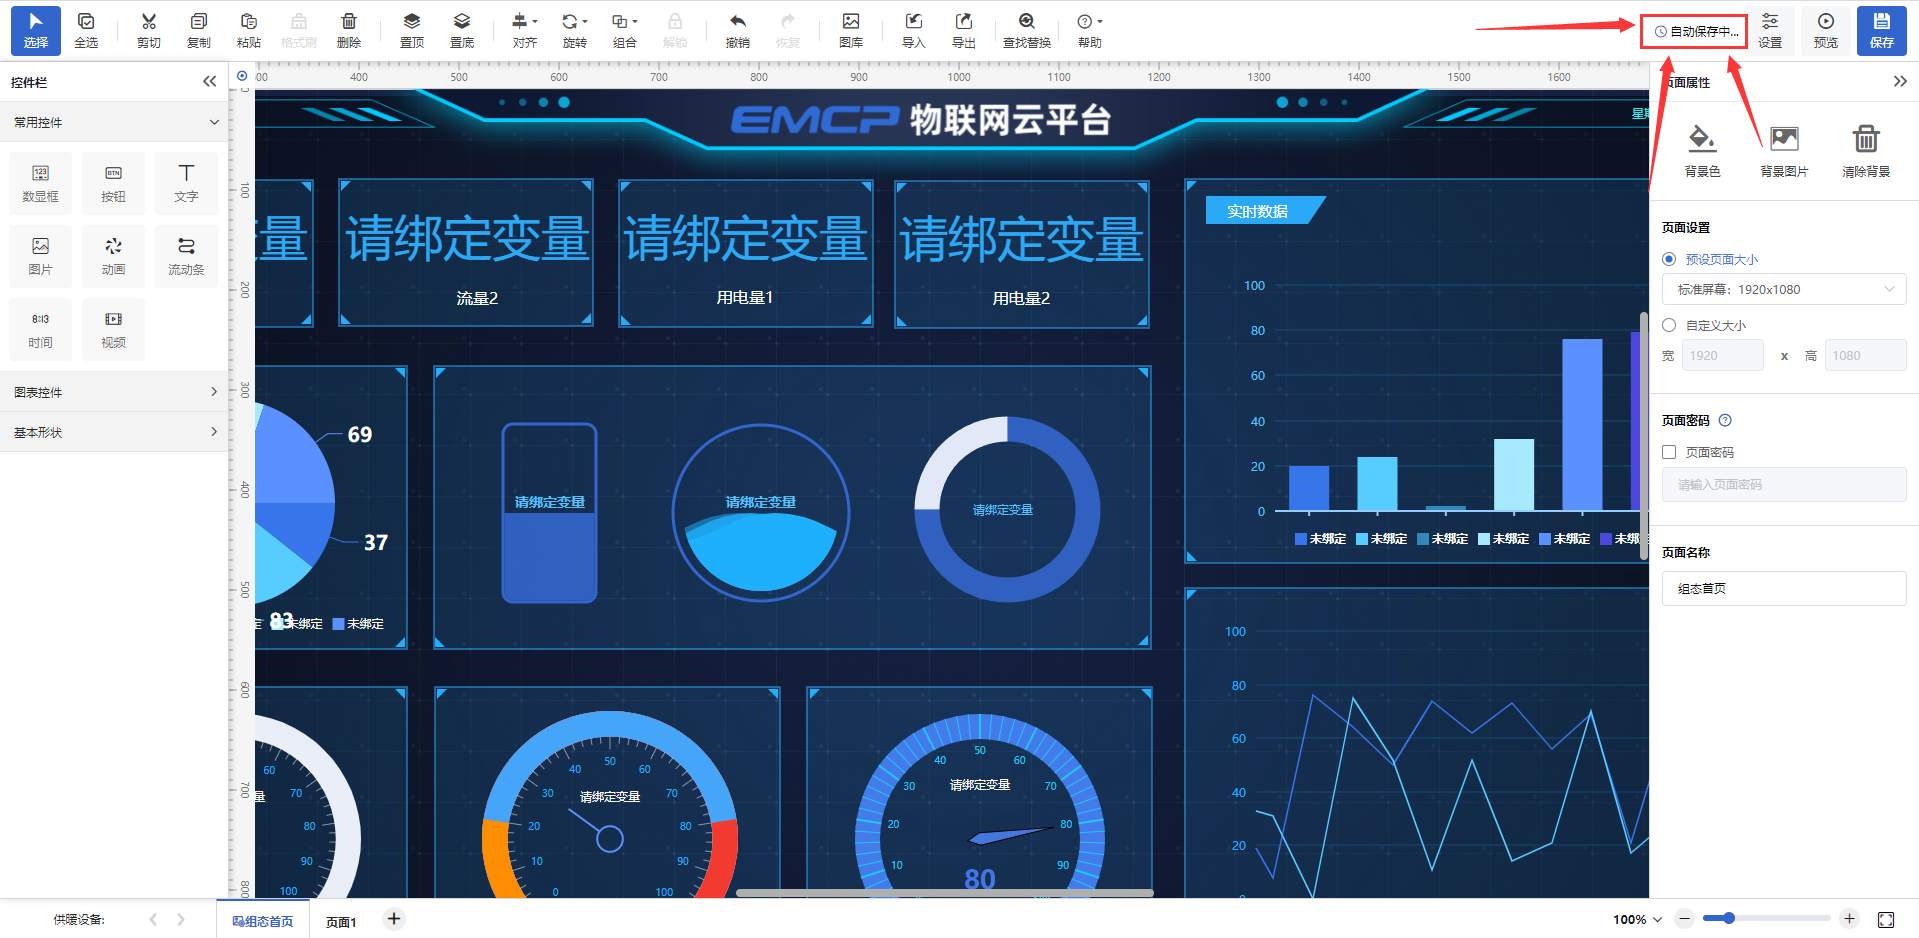Click the 高 height input field
Viewport: 1919px width, 938px height.
1865,355
